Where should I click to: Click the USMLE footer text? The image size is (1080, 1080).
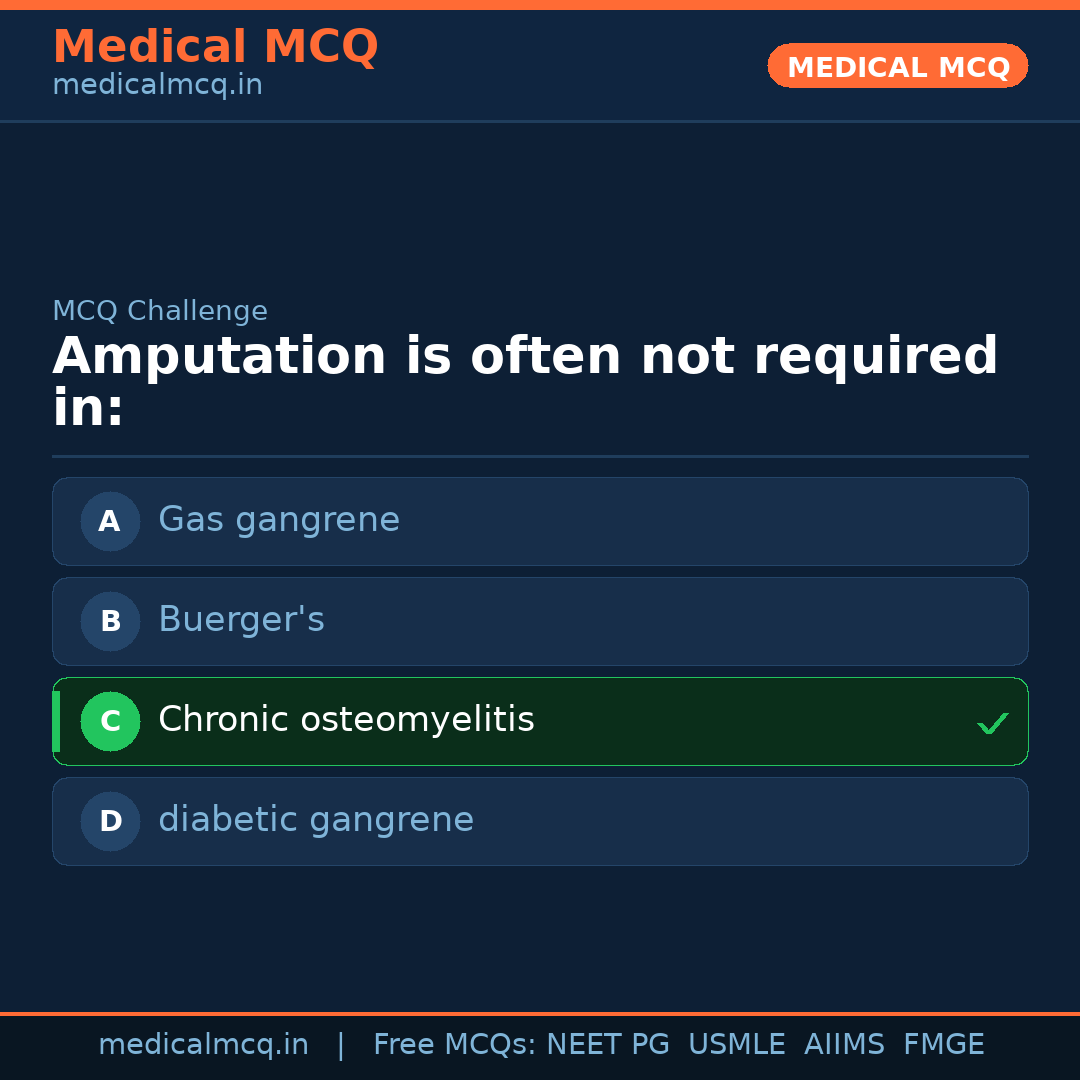pos(736,1045)
